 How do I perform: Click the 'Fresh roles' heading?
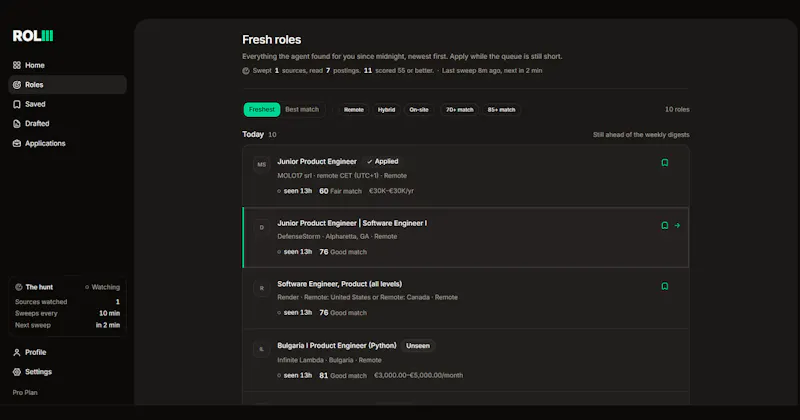pos(271,40)
